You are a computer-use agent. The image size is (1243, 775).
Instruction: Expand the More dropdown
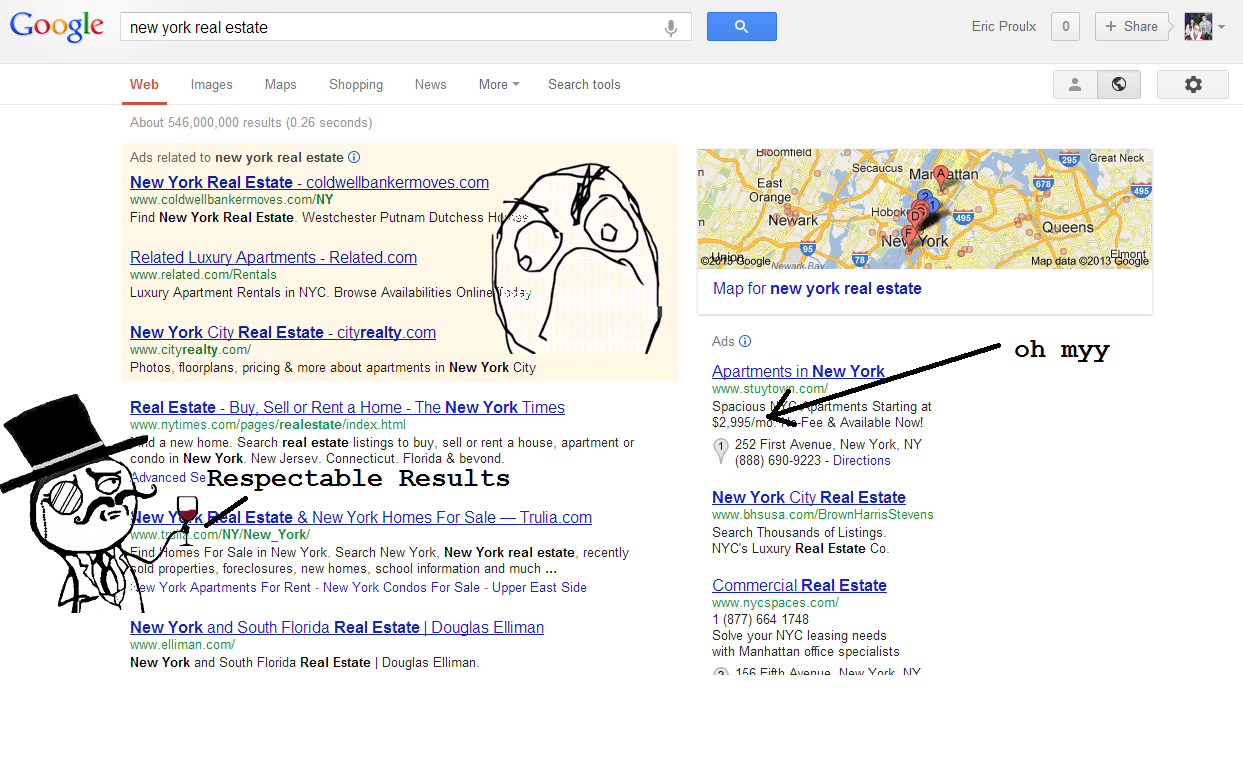point(499,85)
